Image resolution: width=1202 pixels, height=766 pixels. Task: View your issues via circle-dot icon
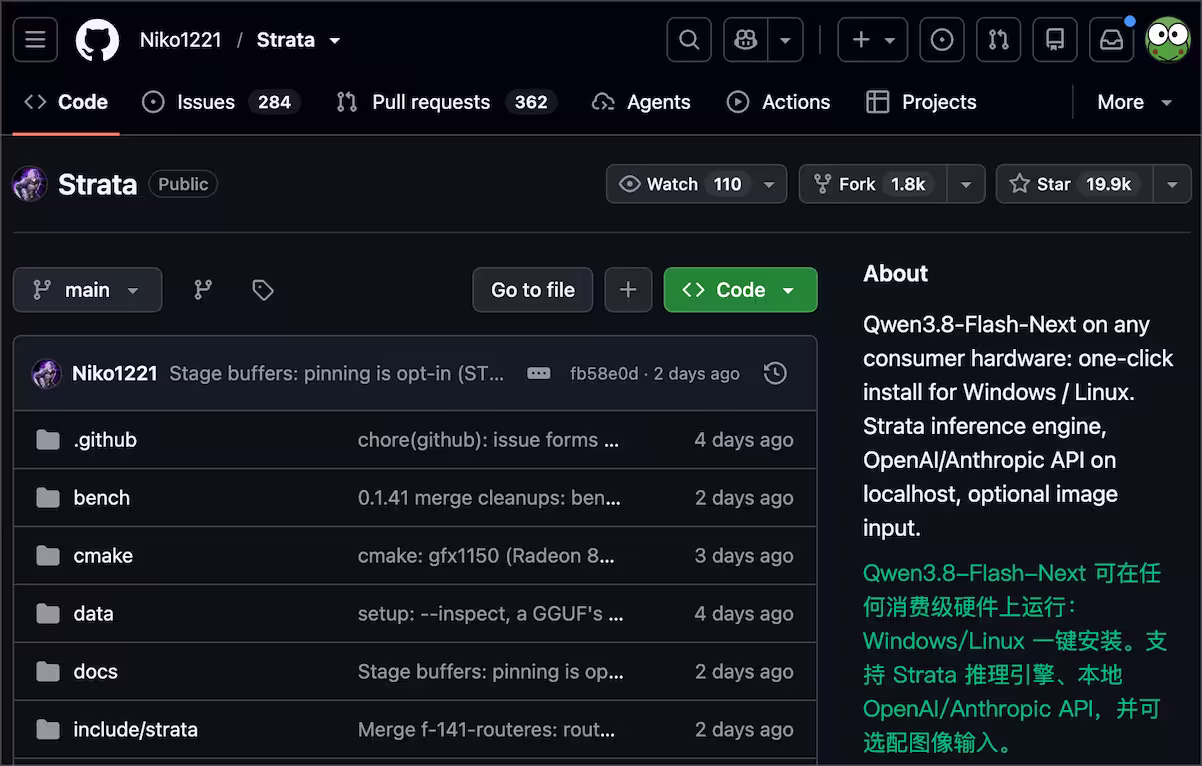tap(942, 40)
